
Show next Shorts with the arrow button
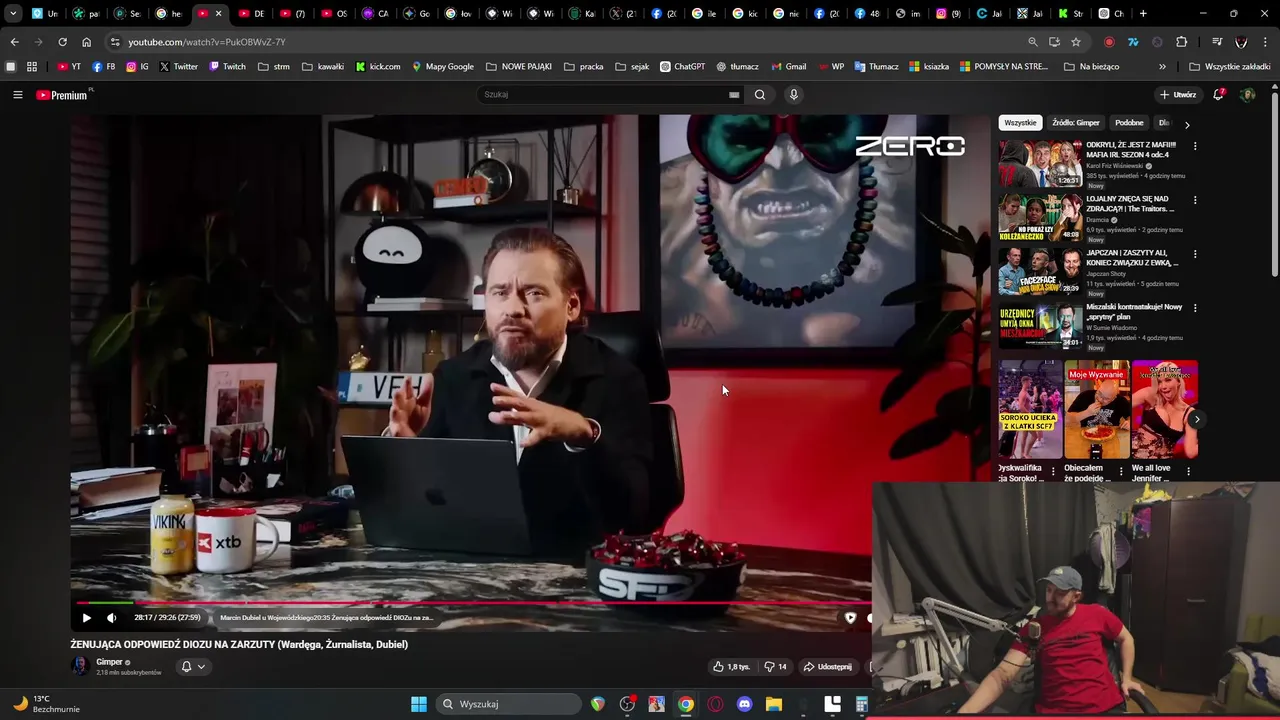(x=1196, y=419)
